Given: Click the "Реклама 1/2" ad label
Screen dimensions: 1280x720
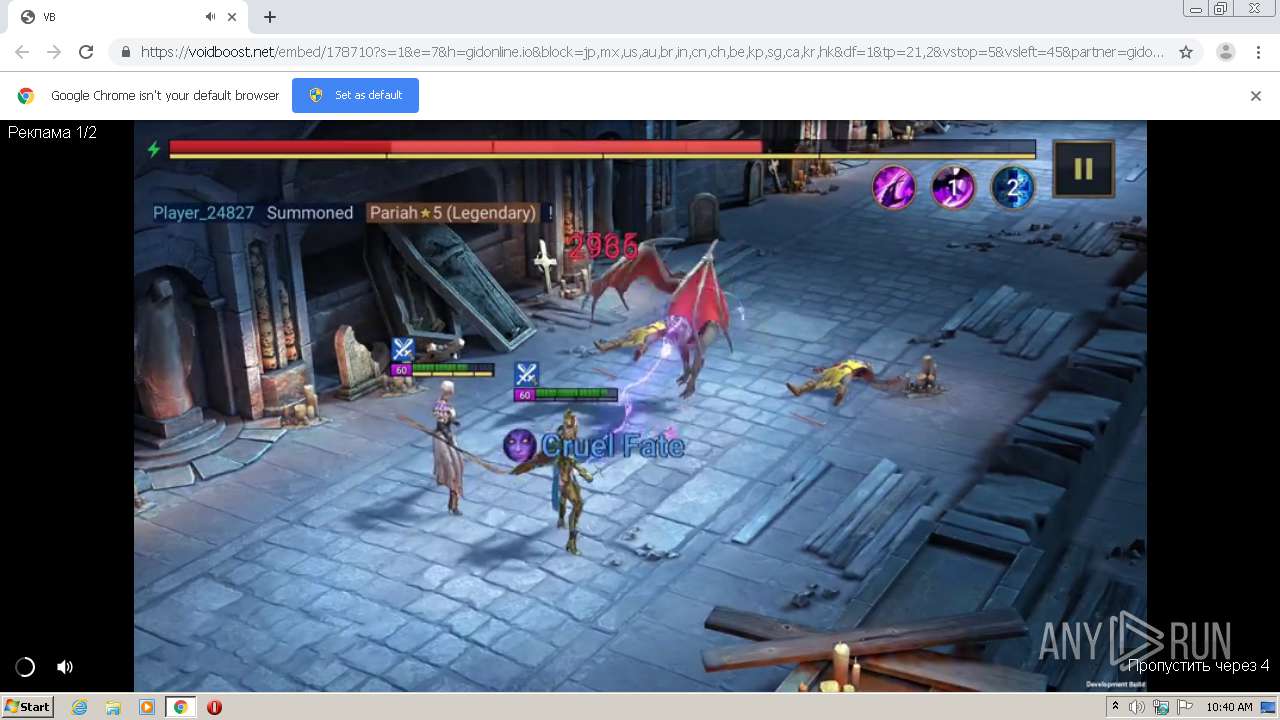Looking at the screenshot, I should pos(52,132).
